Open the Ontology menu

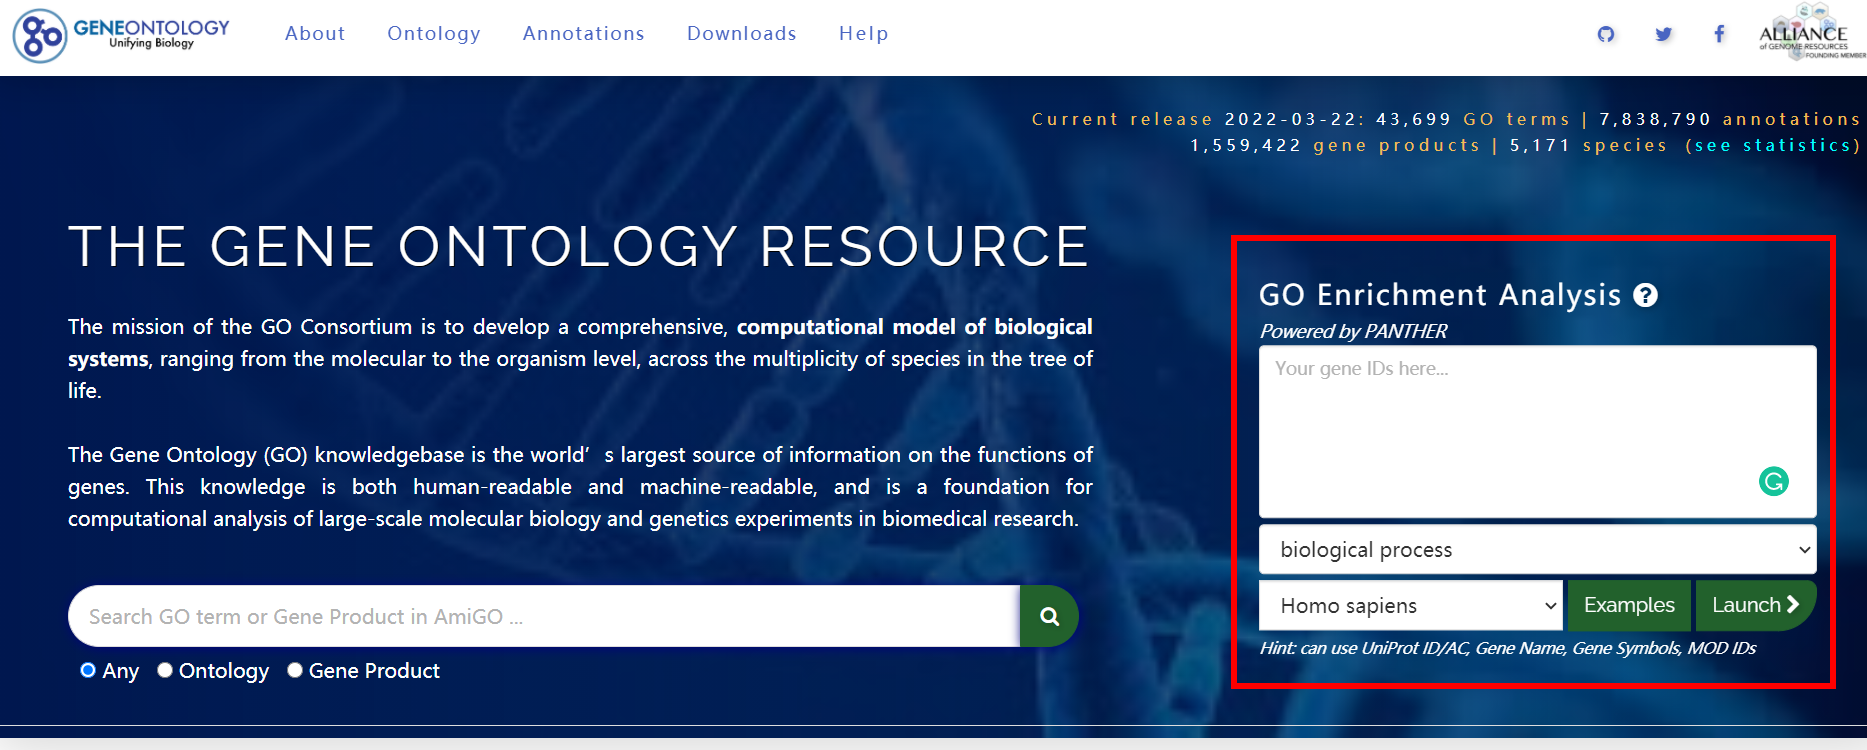434,33
